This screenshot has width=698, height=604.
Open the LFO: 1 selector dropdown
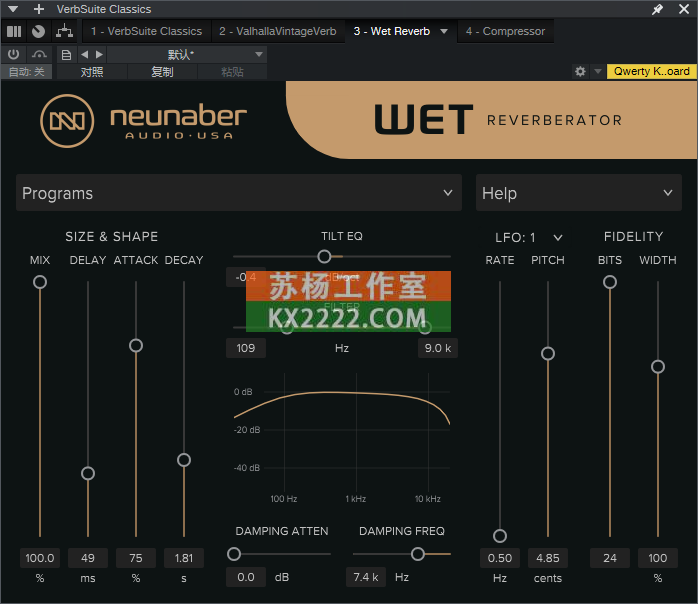point(528,237)
